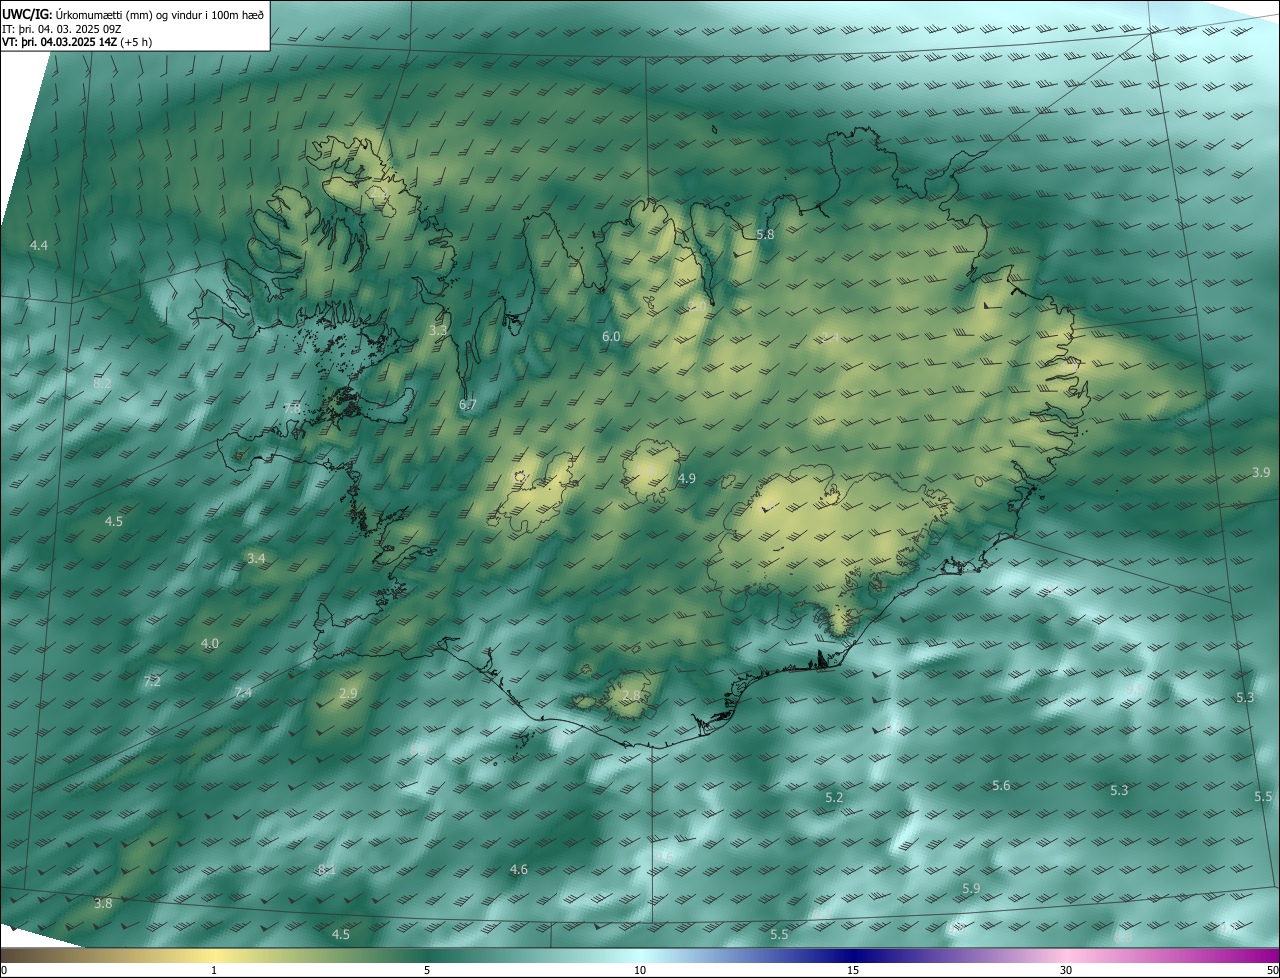This screenshot has width=1280, height=978.
Task: Click the 4.4 value on the map
Action: pyautogui.click(x=39, y=245)
